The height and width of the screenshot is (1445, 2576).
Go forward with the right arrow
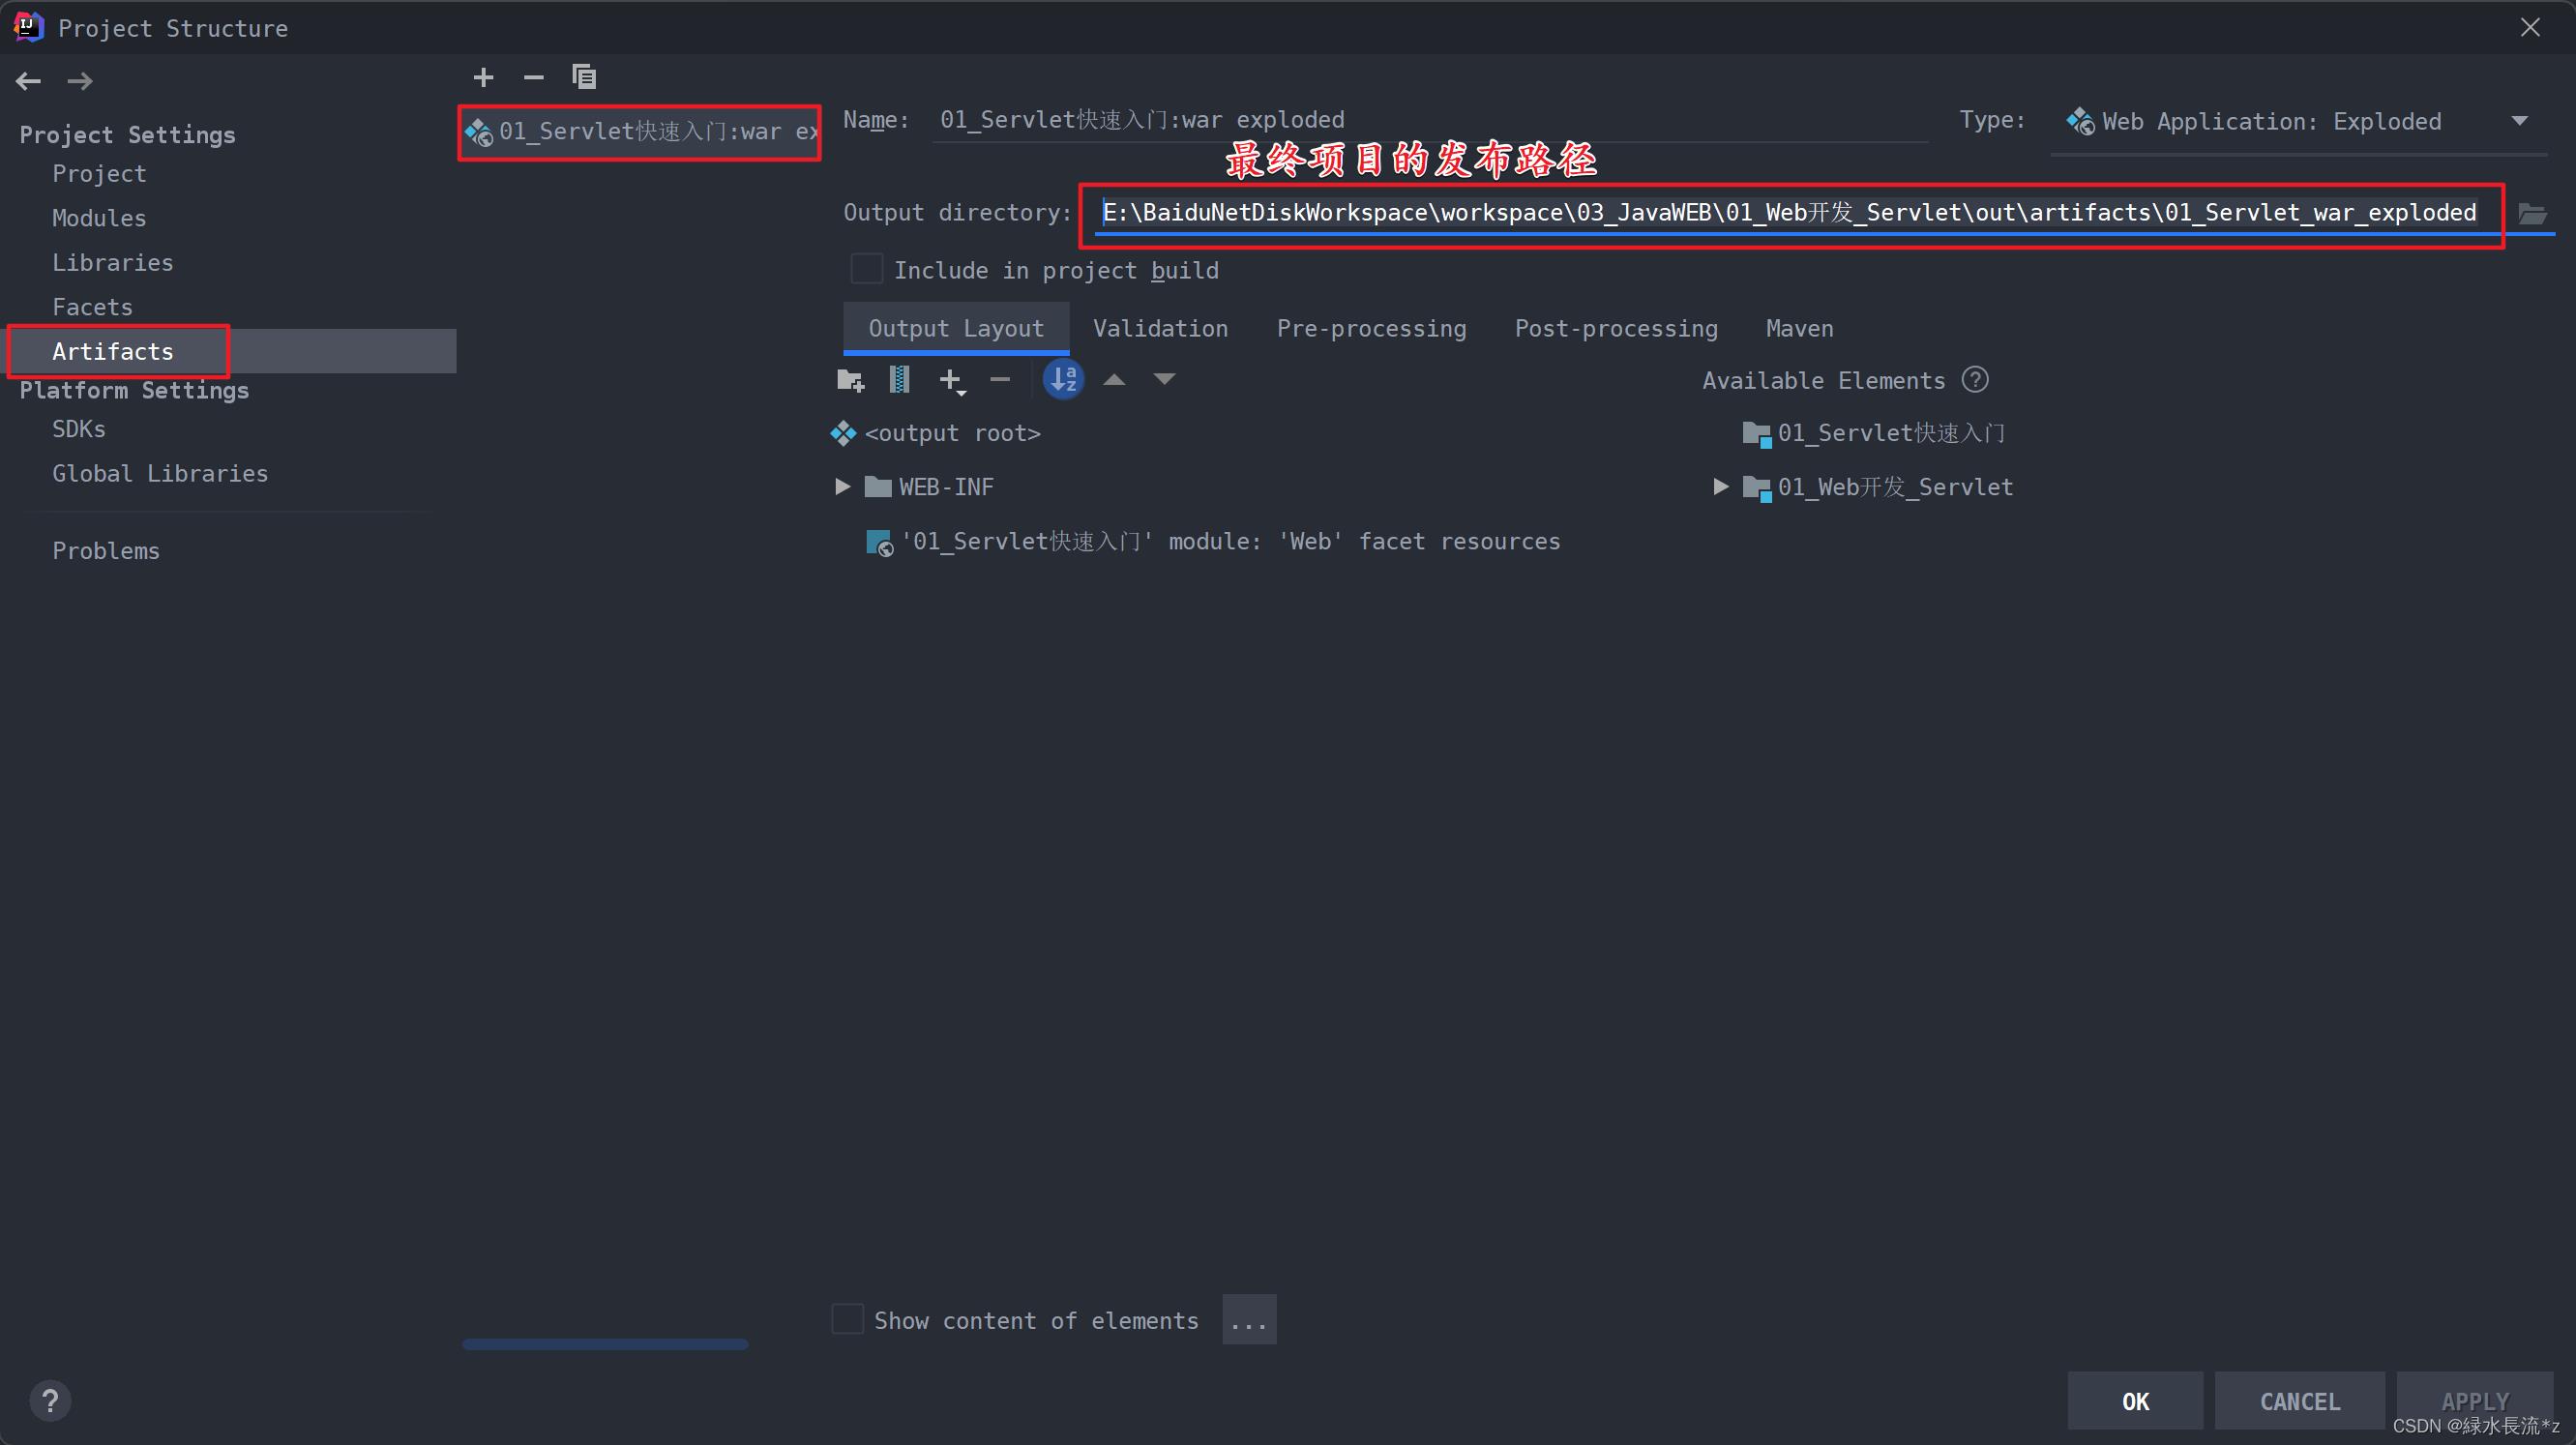tap(80, 81)
